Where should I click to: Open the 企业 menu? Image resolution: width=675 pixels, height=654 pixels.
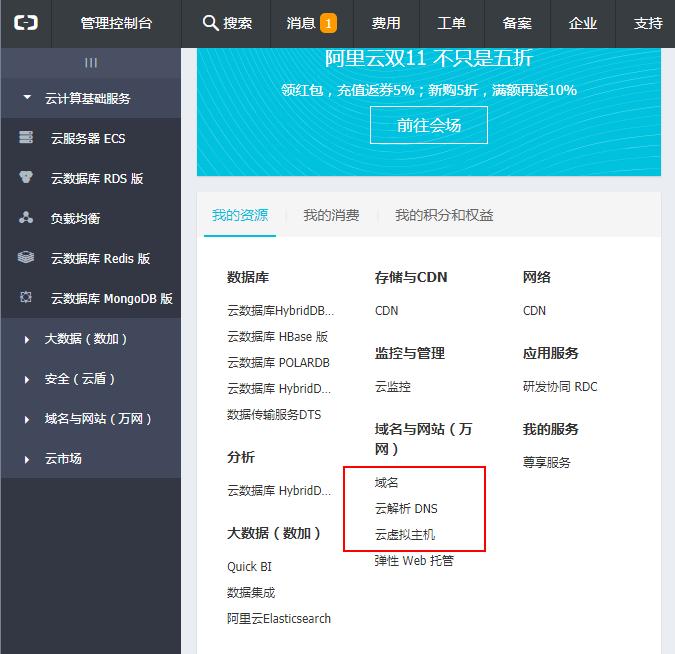tap(583, 23)
